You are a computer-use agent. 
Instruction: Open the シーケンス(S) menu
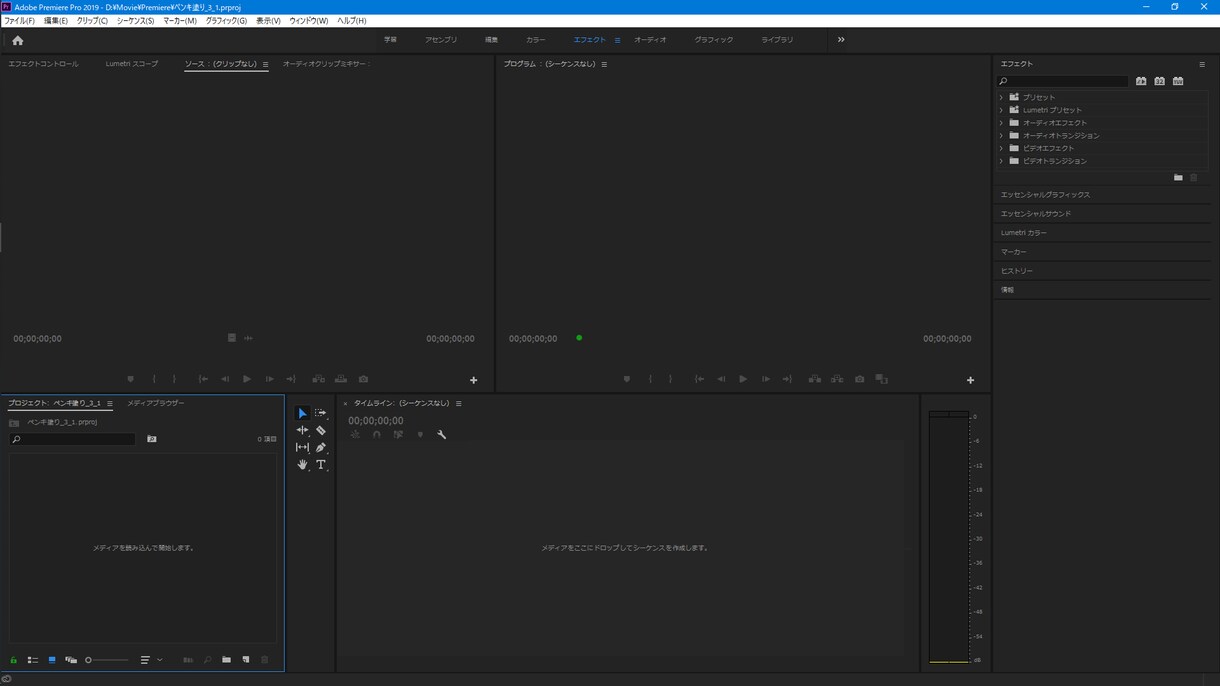(135, 21)
